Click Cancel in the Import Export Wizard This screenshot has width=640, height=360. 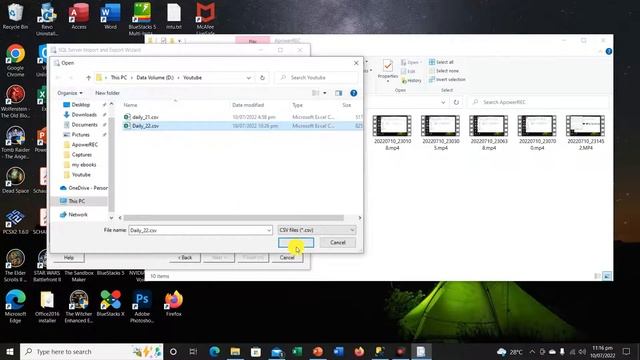click(287, 258)
